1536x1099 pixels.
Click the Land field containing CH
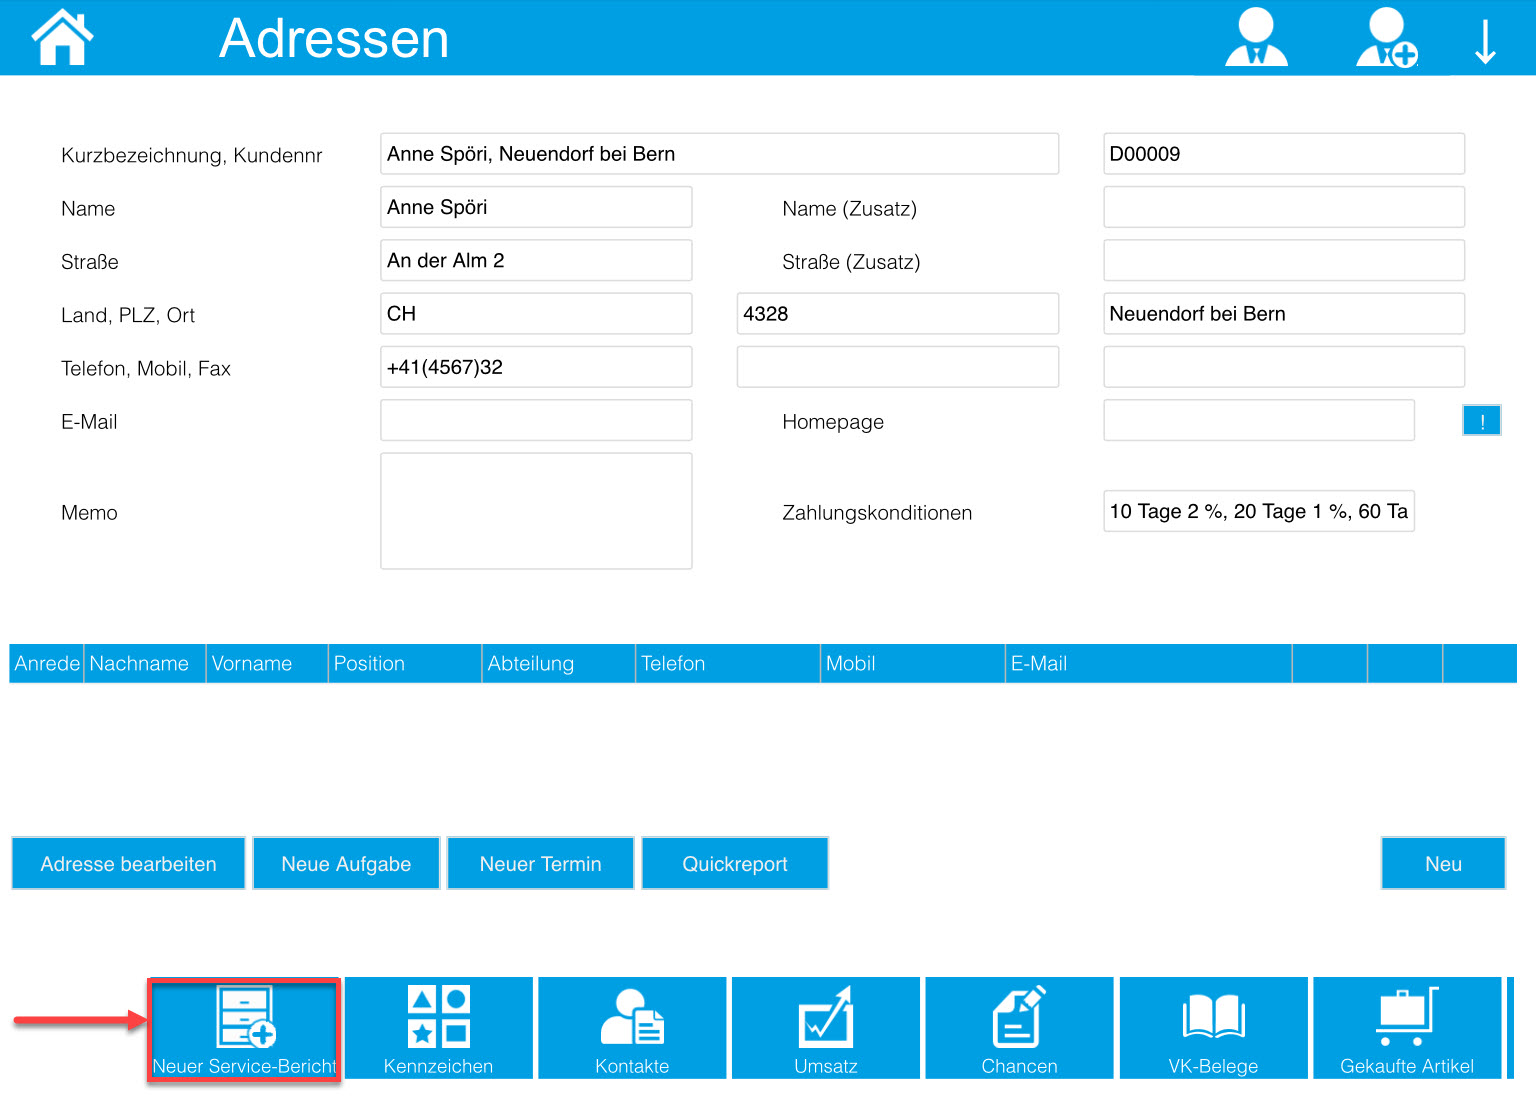[536, 314]
